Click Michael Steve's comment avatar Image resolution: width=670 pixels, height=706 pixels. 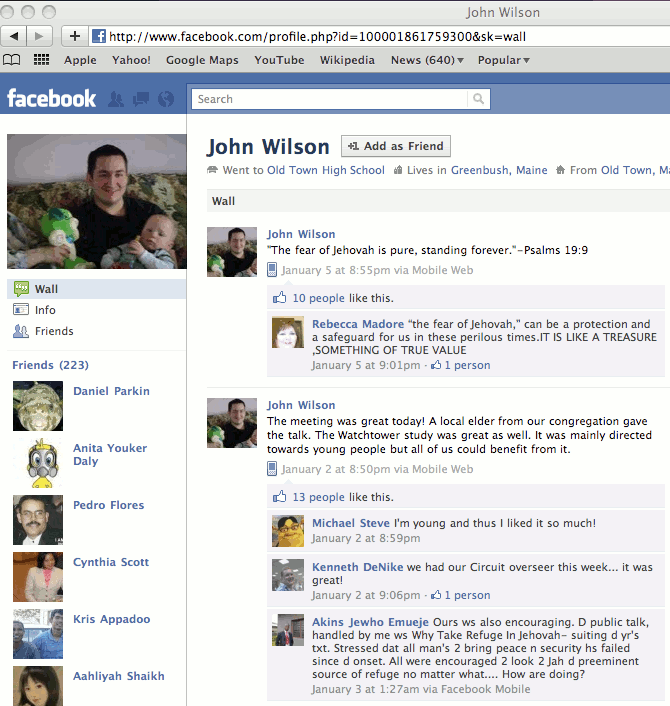[288, 531]
